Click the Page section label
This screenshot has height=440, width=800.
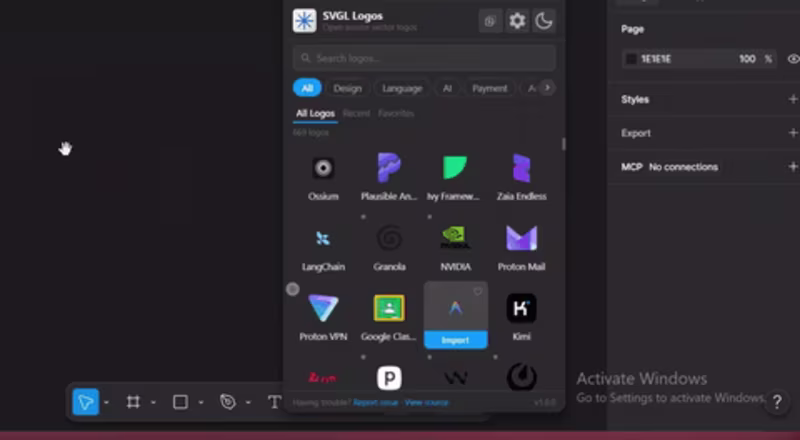pos(633,29)
